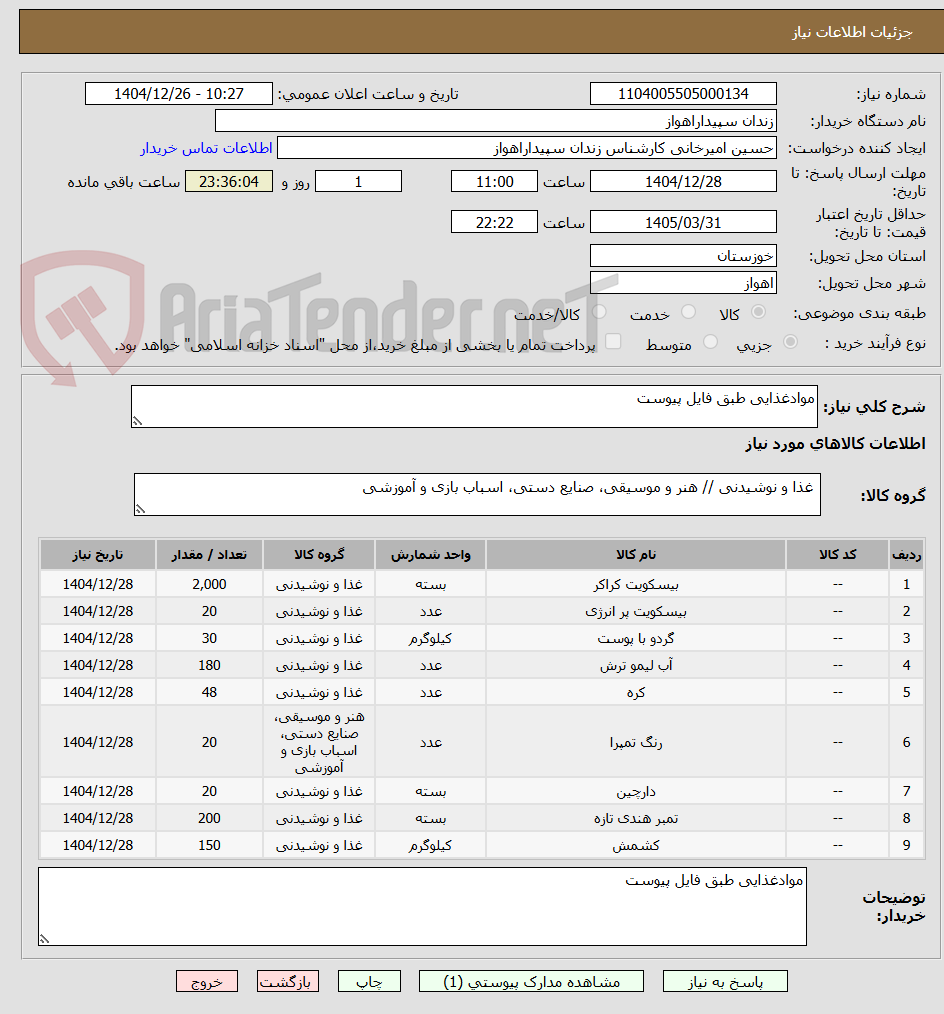Click the buyer notes textarea

pyautogui.click(x=423, y=907)
